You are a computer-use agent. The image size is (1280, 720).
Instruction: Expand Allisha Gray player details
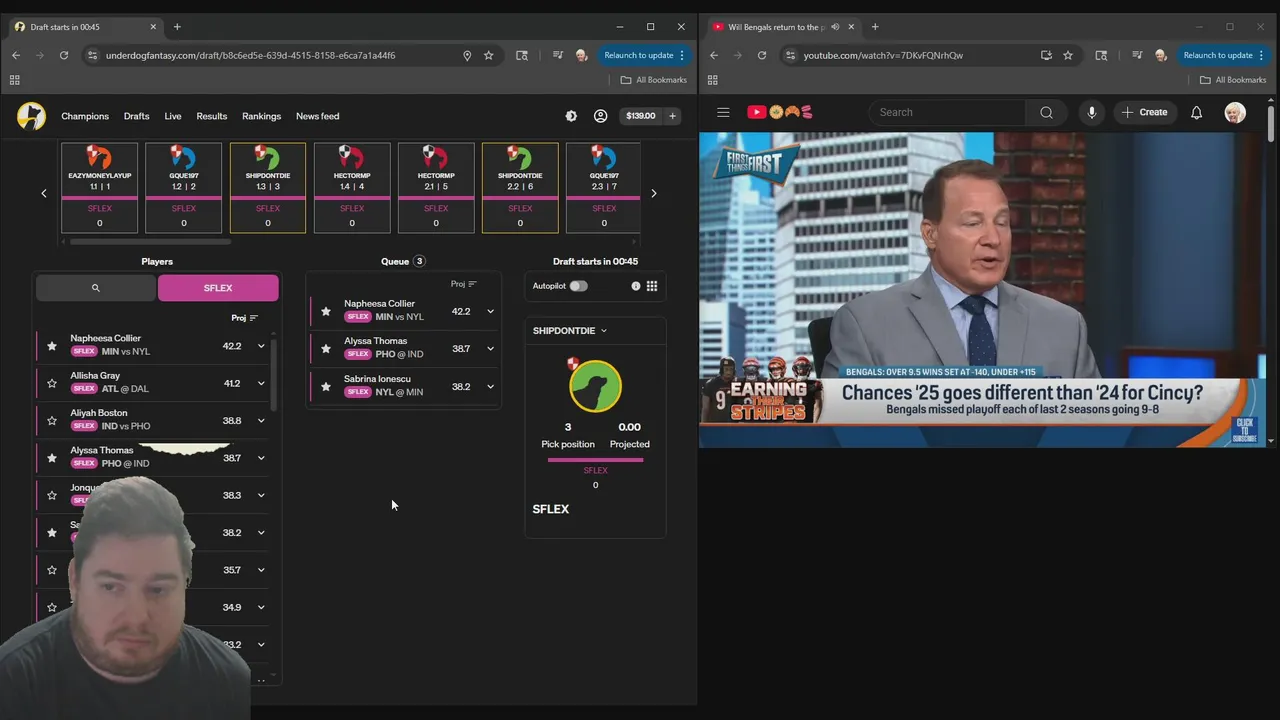261,383
